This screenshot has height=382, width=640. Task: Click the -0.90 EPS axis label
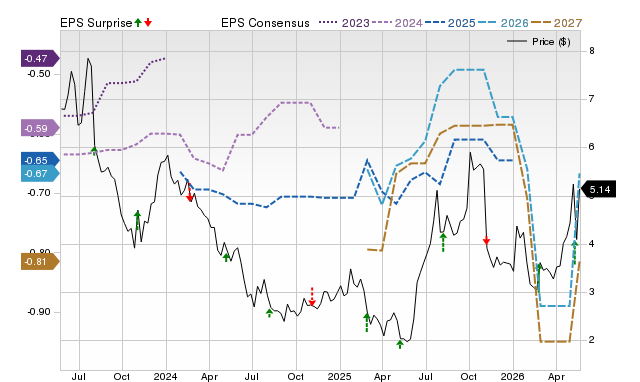[x=39, y=312]
